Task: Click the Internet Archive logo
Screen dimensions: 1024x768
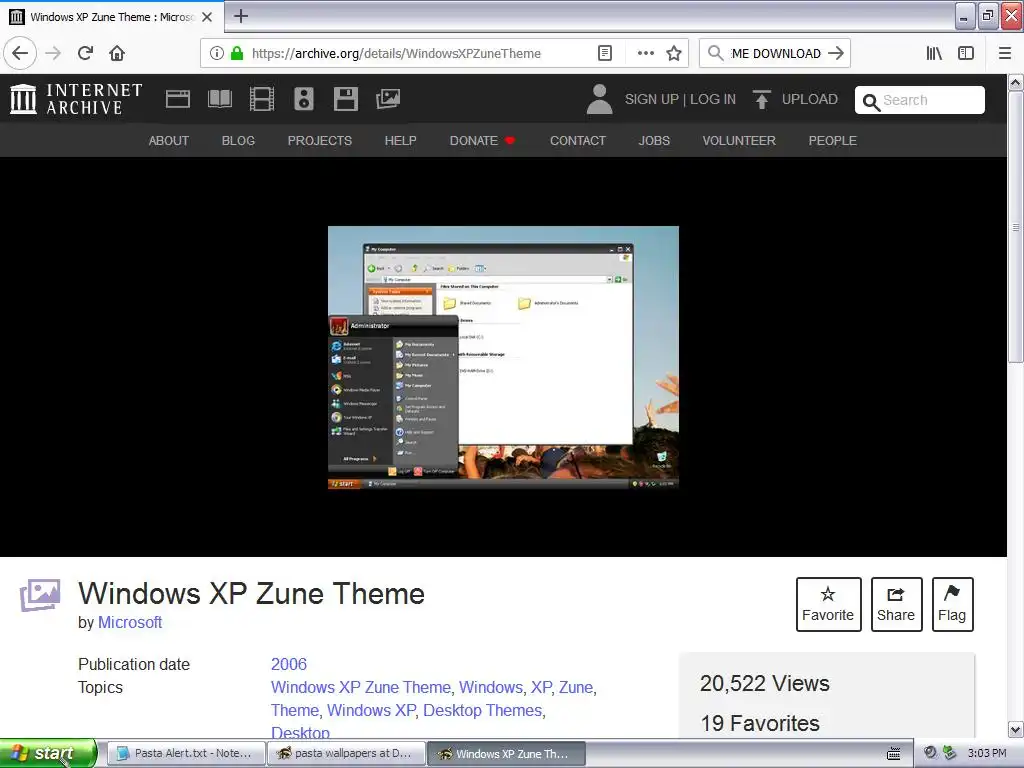Action: 76,99
